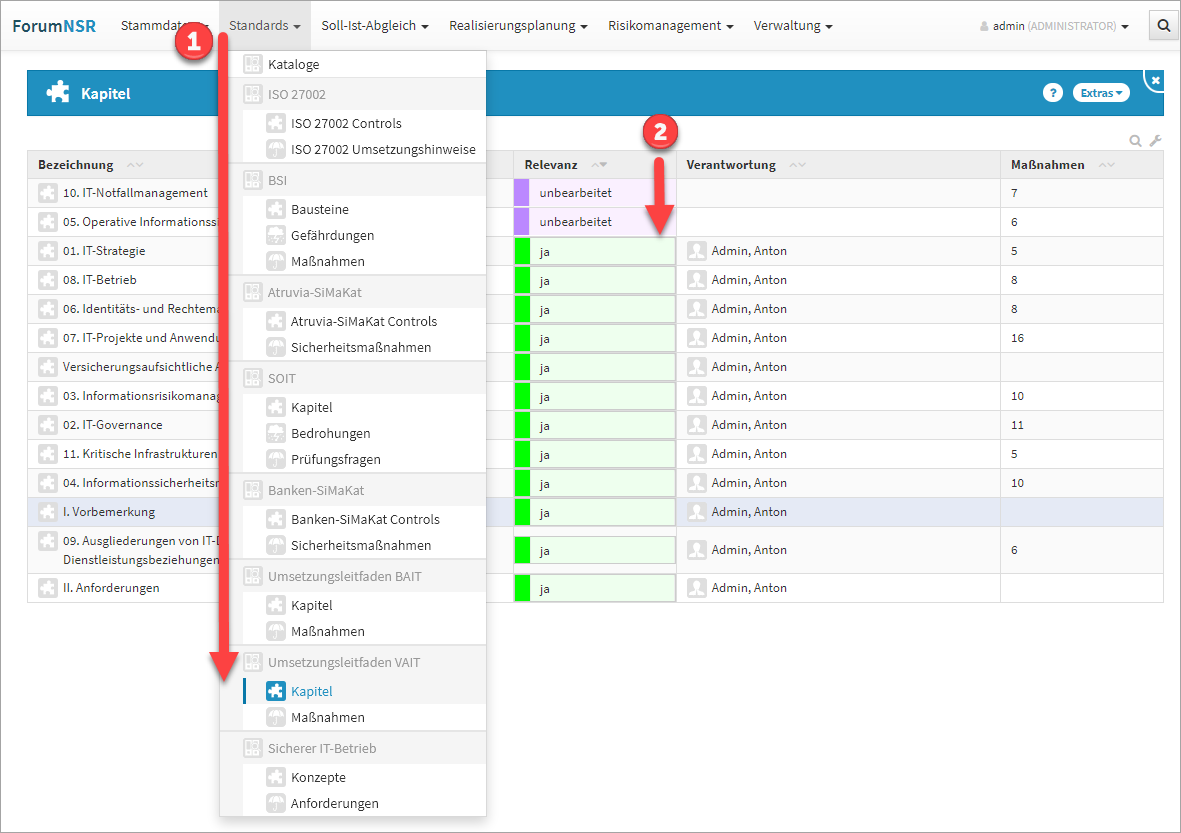The width and height of the screenshot is (1181, 833).
Task: Click green relevance swatch of 01. IT-Strategie
Action: tap(521, 252)
